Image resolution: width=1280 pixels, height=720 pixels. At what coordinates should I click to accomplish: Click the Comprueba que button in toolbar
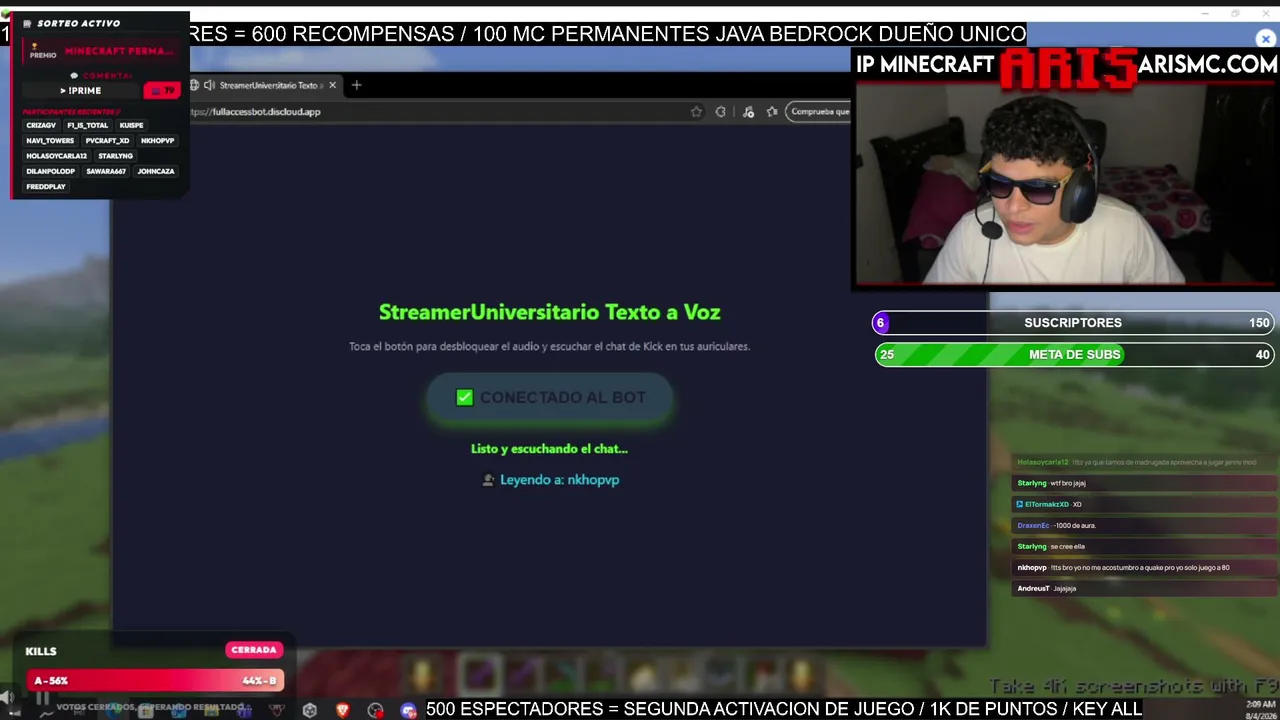pyautogui.click(x=818, y=111)
